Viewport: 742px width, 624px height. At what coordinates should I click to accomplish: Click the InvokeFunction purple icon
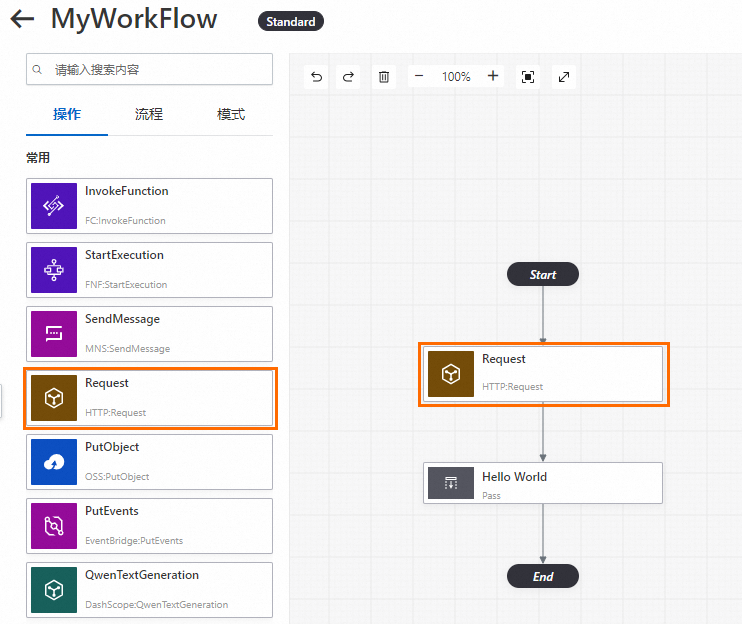[54, 206]
